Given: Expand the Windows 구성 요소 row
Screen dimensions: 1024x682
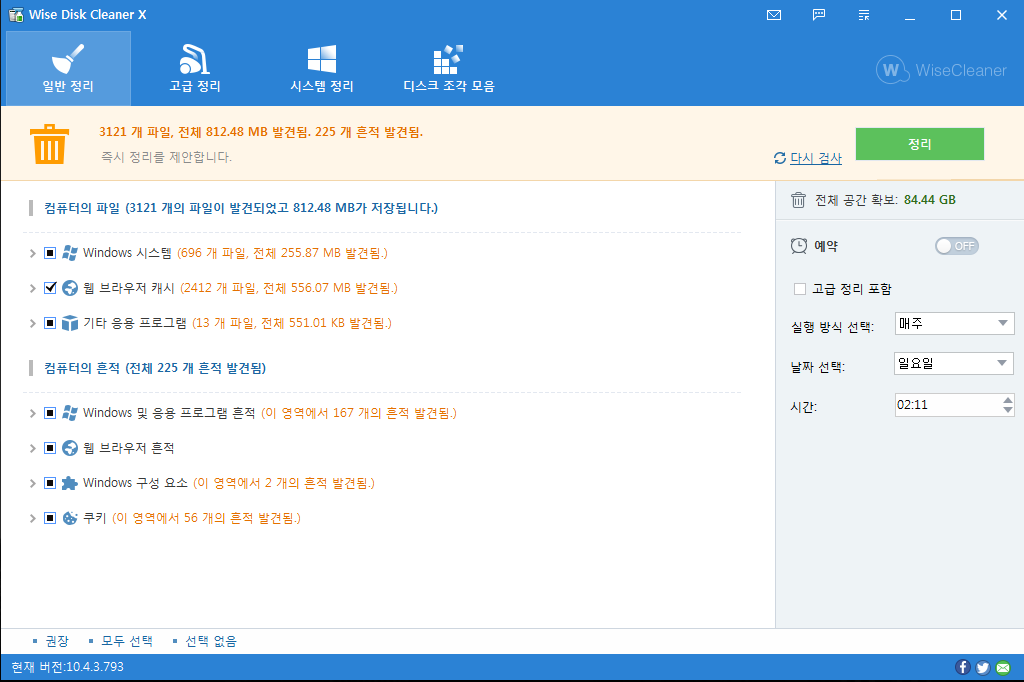Looking at the screenshot, I should tap(32, 483).
